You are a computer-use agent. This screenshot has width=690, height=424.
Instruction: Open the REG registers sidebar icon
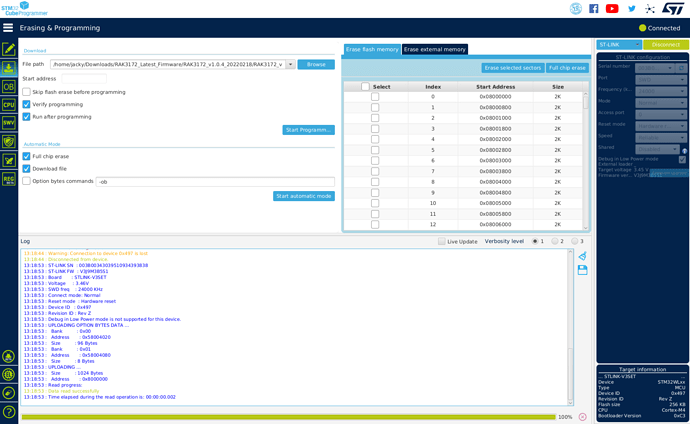click(x=8, y=179)
